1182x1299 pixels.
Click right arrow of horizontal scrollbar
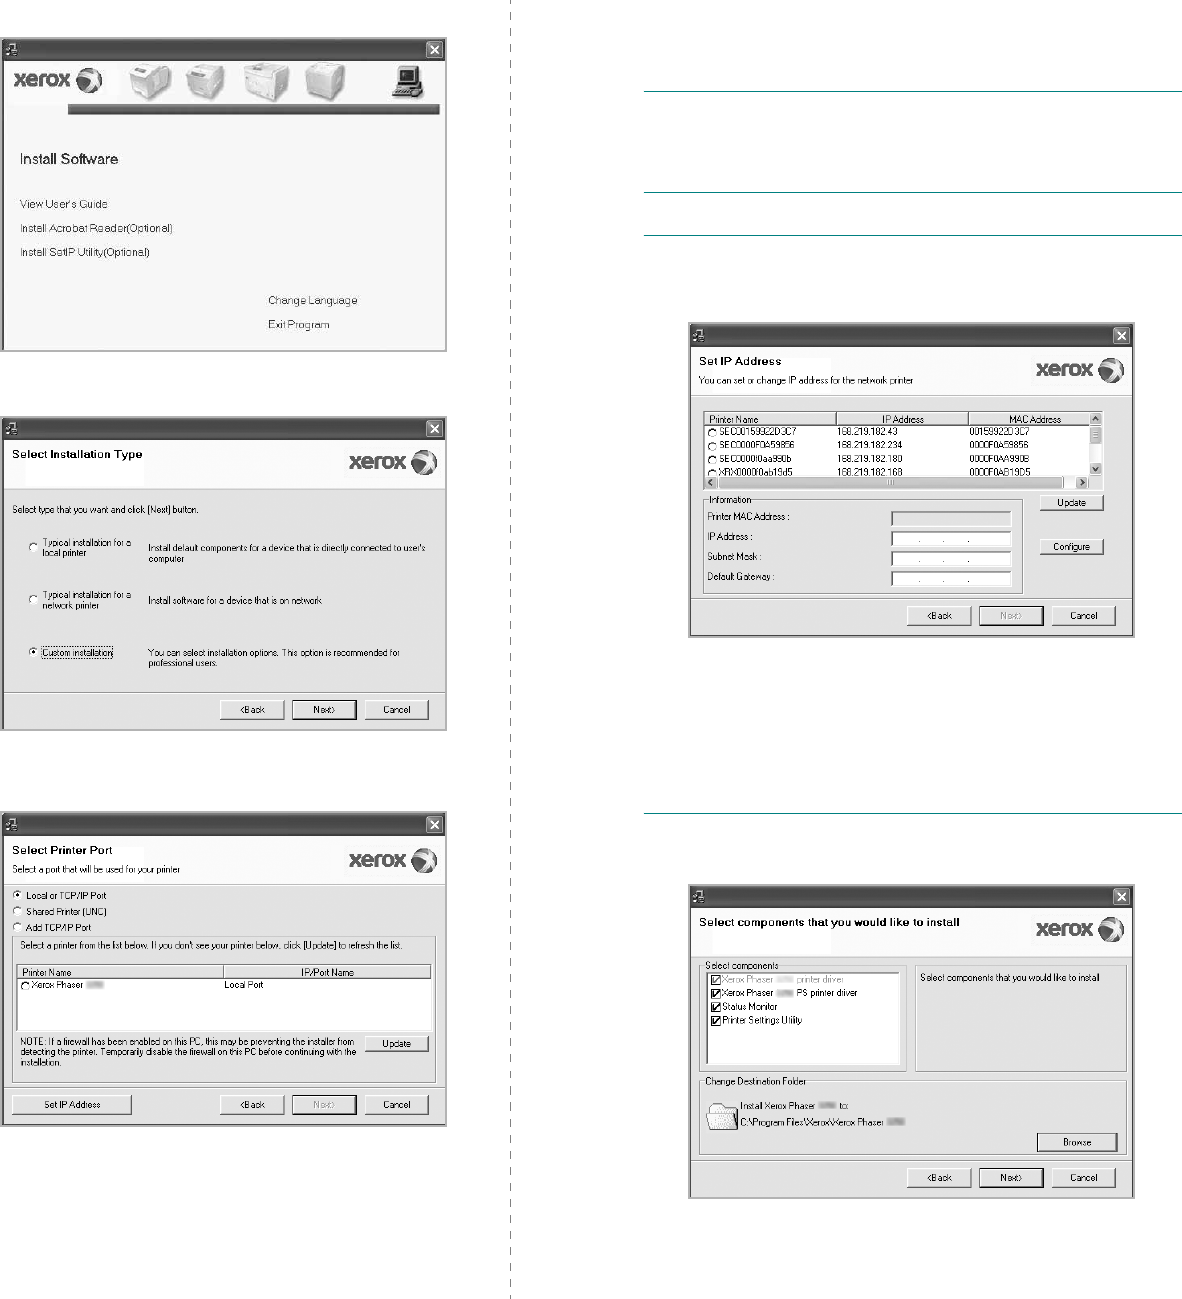[x=1081, y=483]
